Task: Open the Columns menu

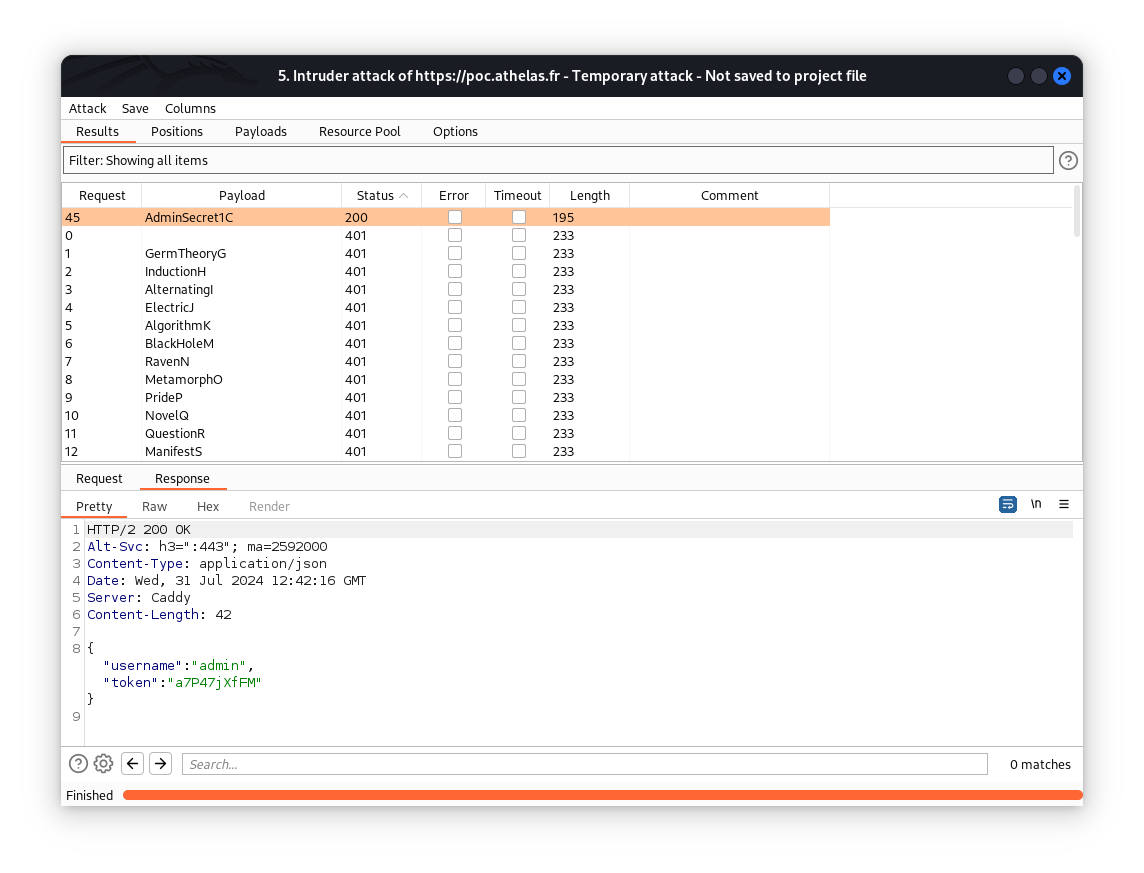Action: pos(190,109)
